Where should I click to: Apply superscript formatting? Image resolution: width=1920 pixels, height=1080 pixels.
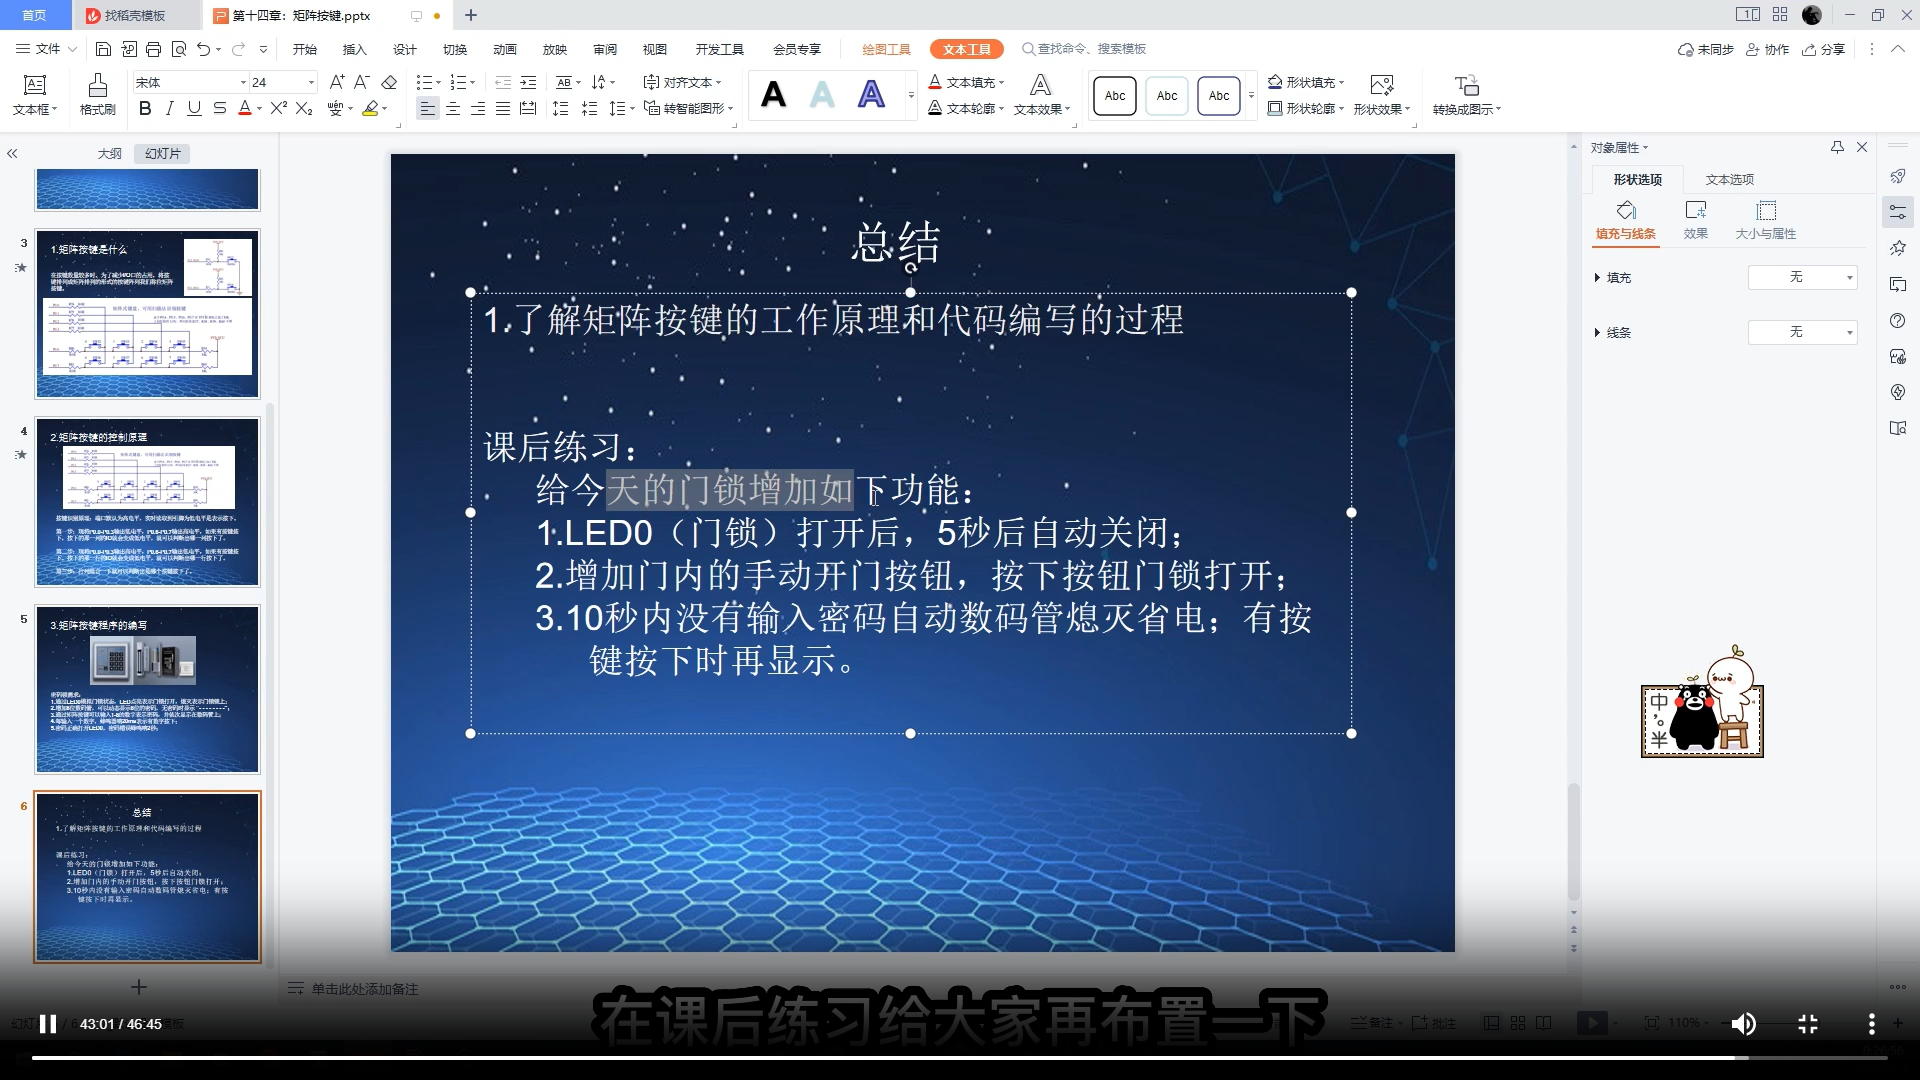click(279, 108)
